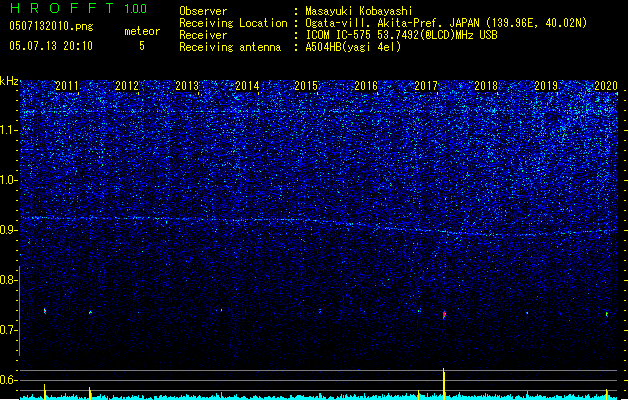Click the HROFFT 1.0.0 title text
Viewport: 629px width, 400px height.
coord(79,8)
